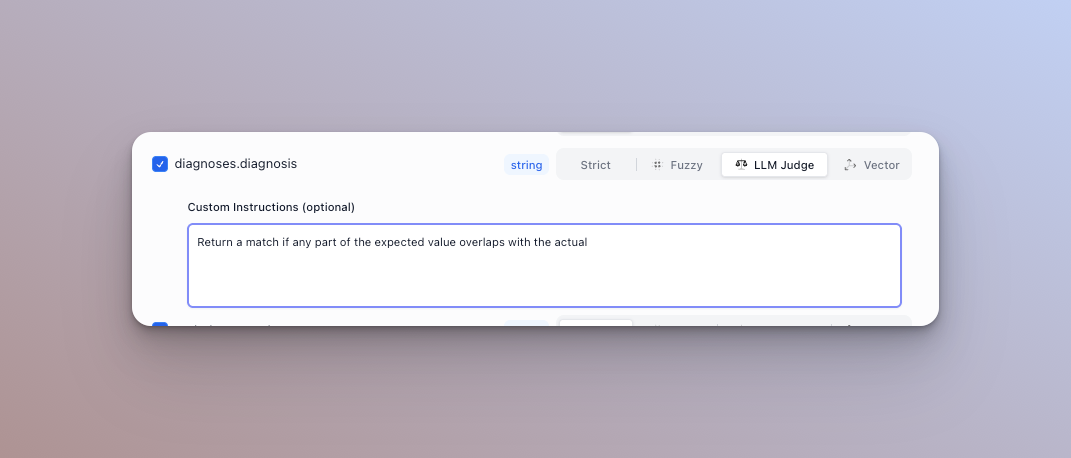Click the word "expected" in the instruction text
This screenshot has width=1071, height=458.
[x=397, y=242]
